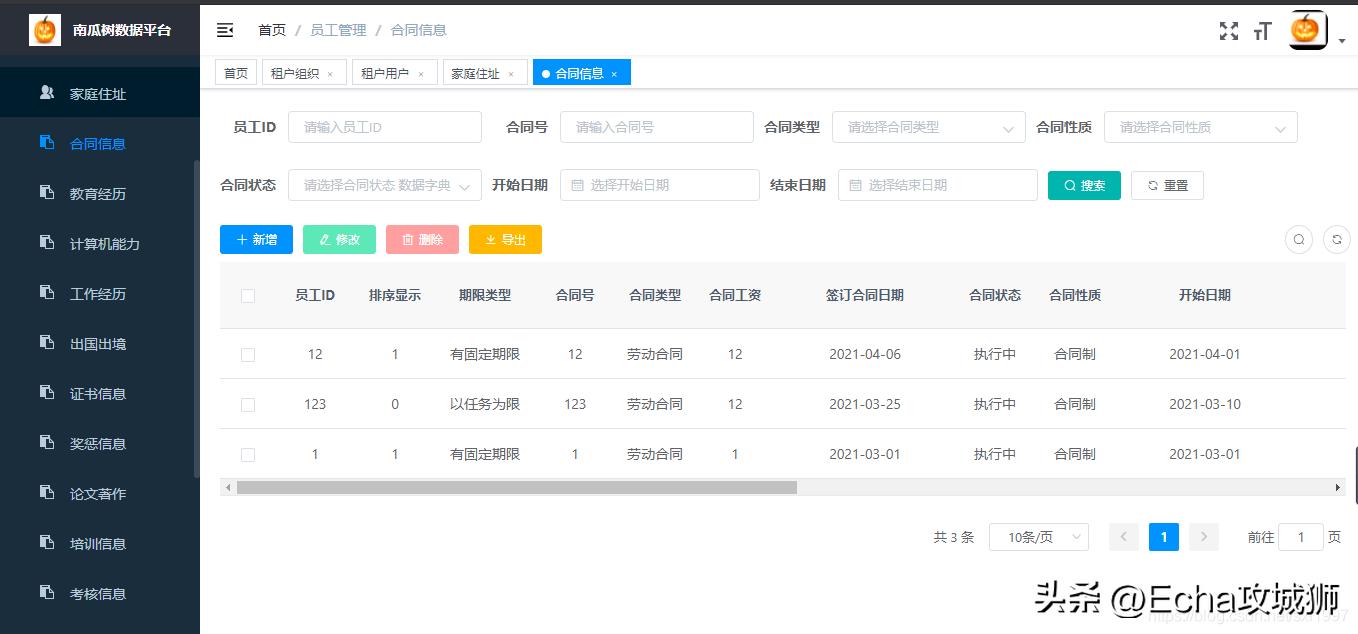
Task: Check the row for 员工ID 12
Action: point(248,354)
